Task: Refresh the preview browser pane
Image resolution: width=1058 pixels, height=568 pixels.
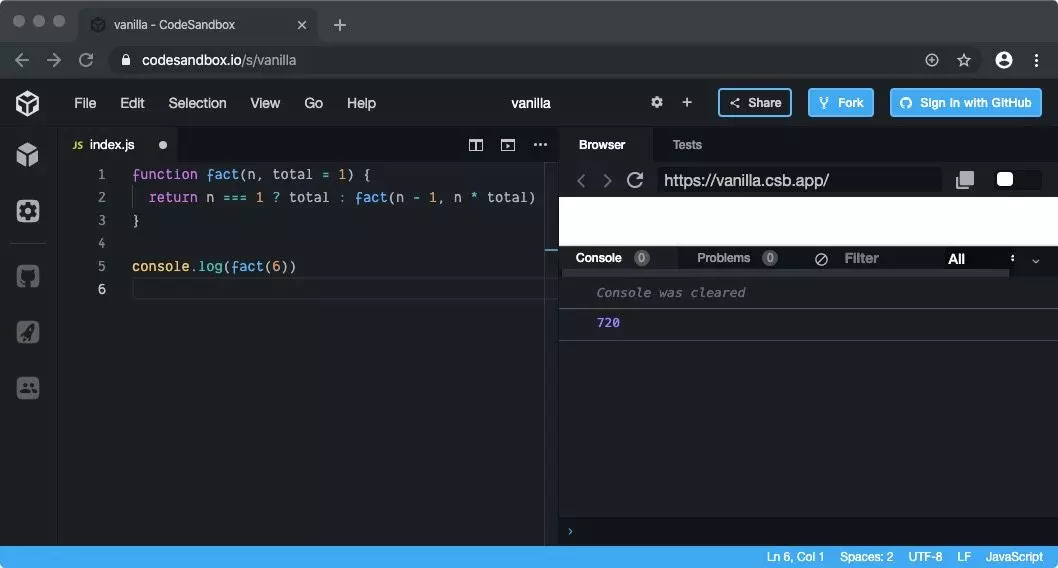Action: pos(635,180)
